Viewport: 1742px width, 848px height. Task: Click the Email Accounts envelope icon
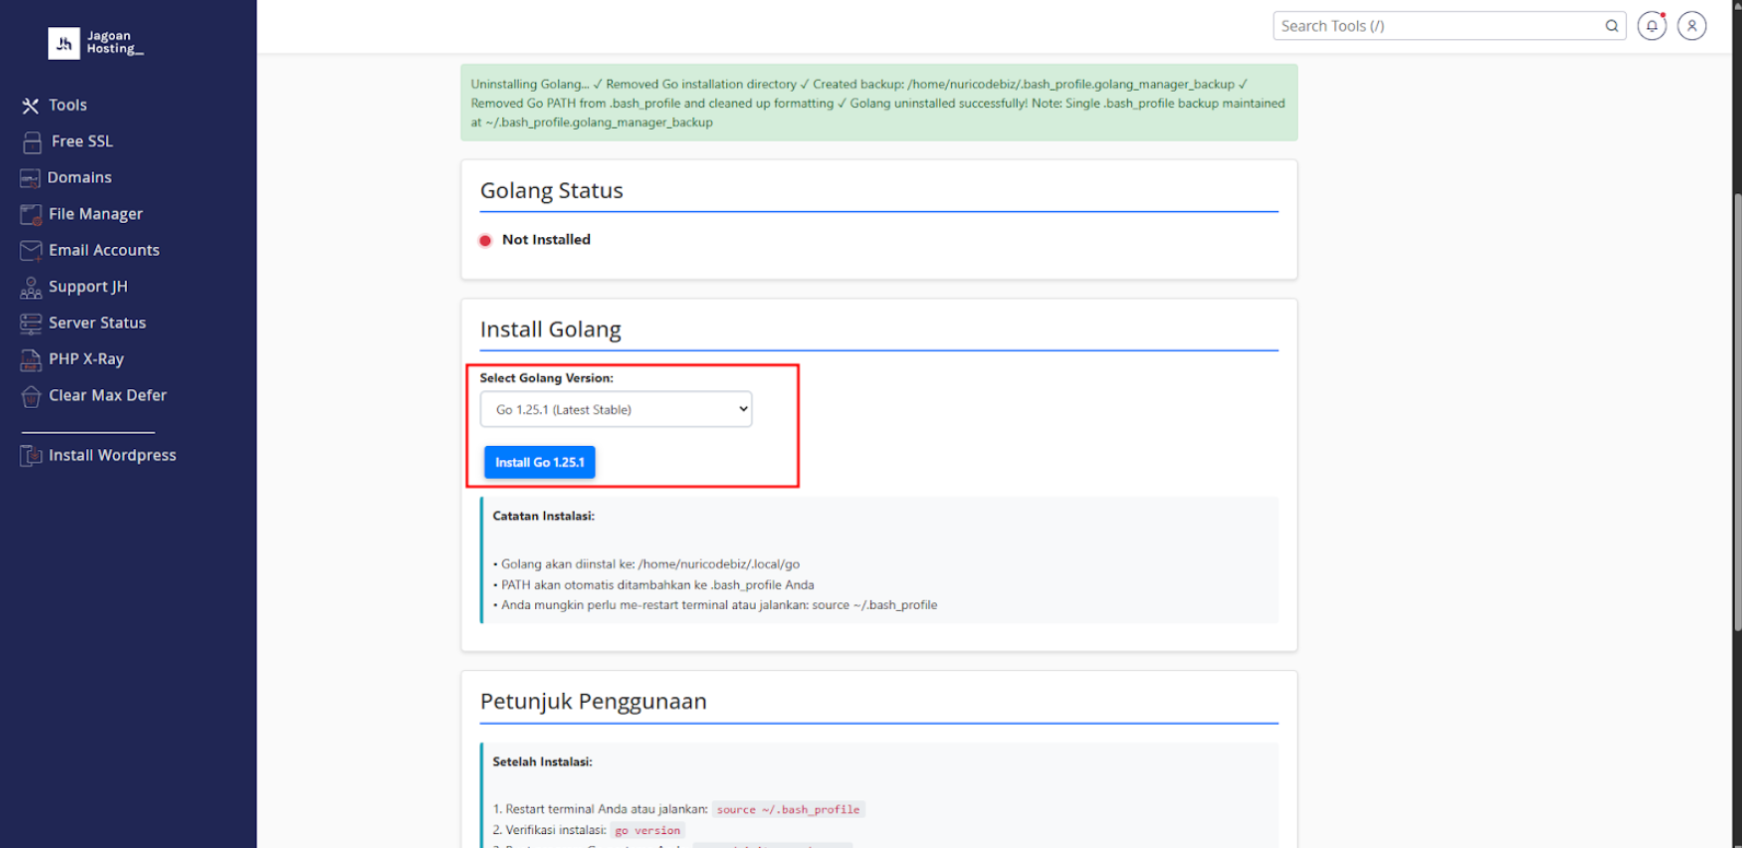coord(31,251)
